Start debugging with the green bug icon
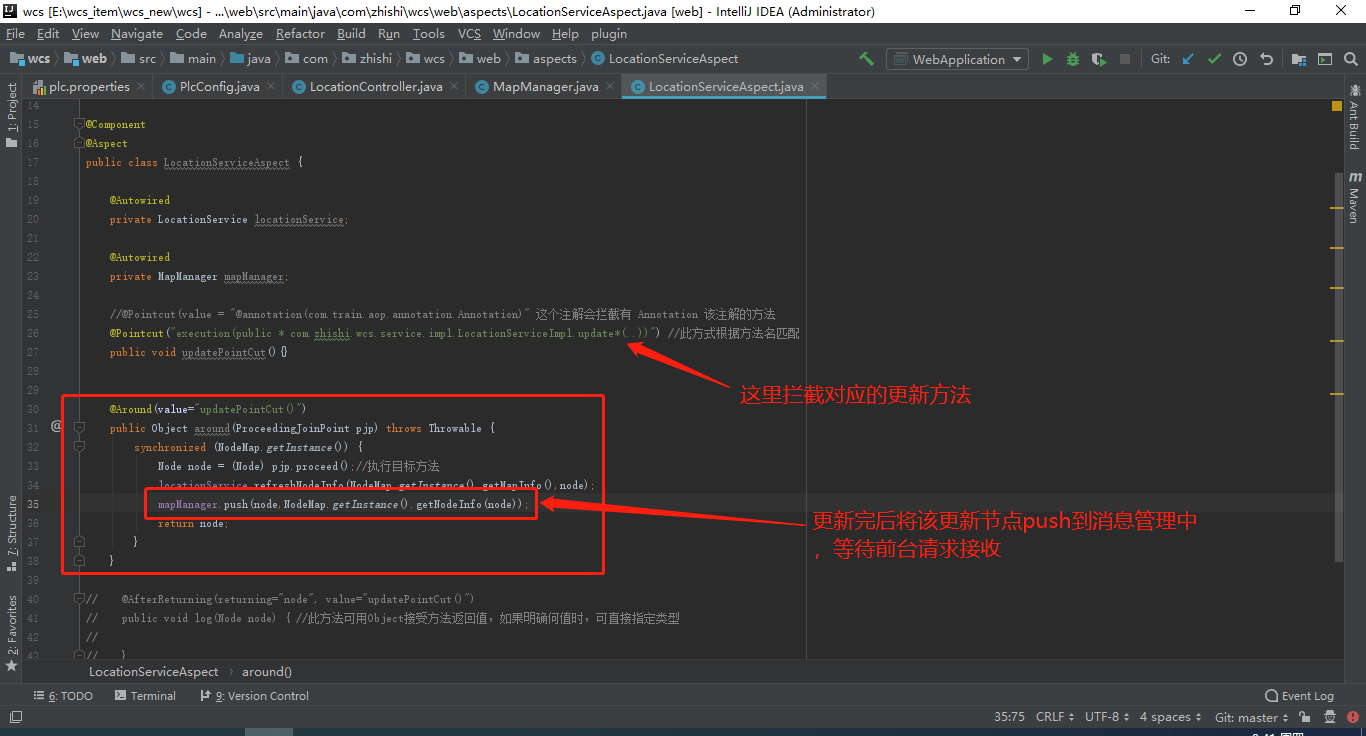Screen dimensions: 1366x736 point(1073,59)
